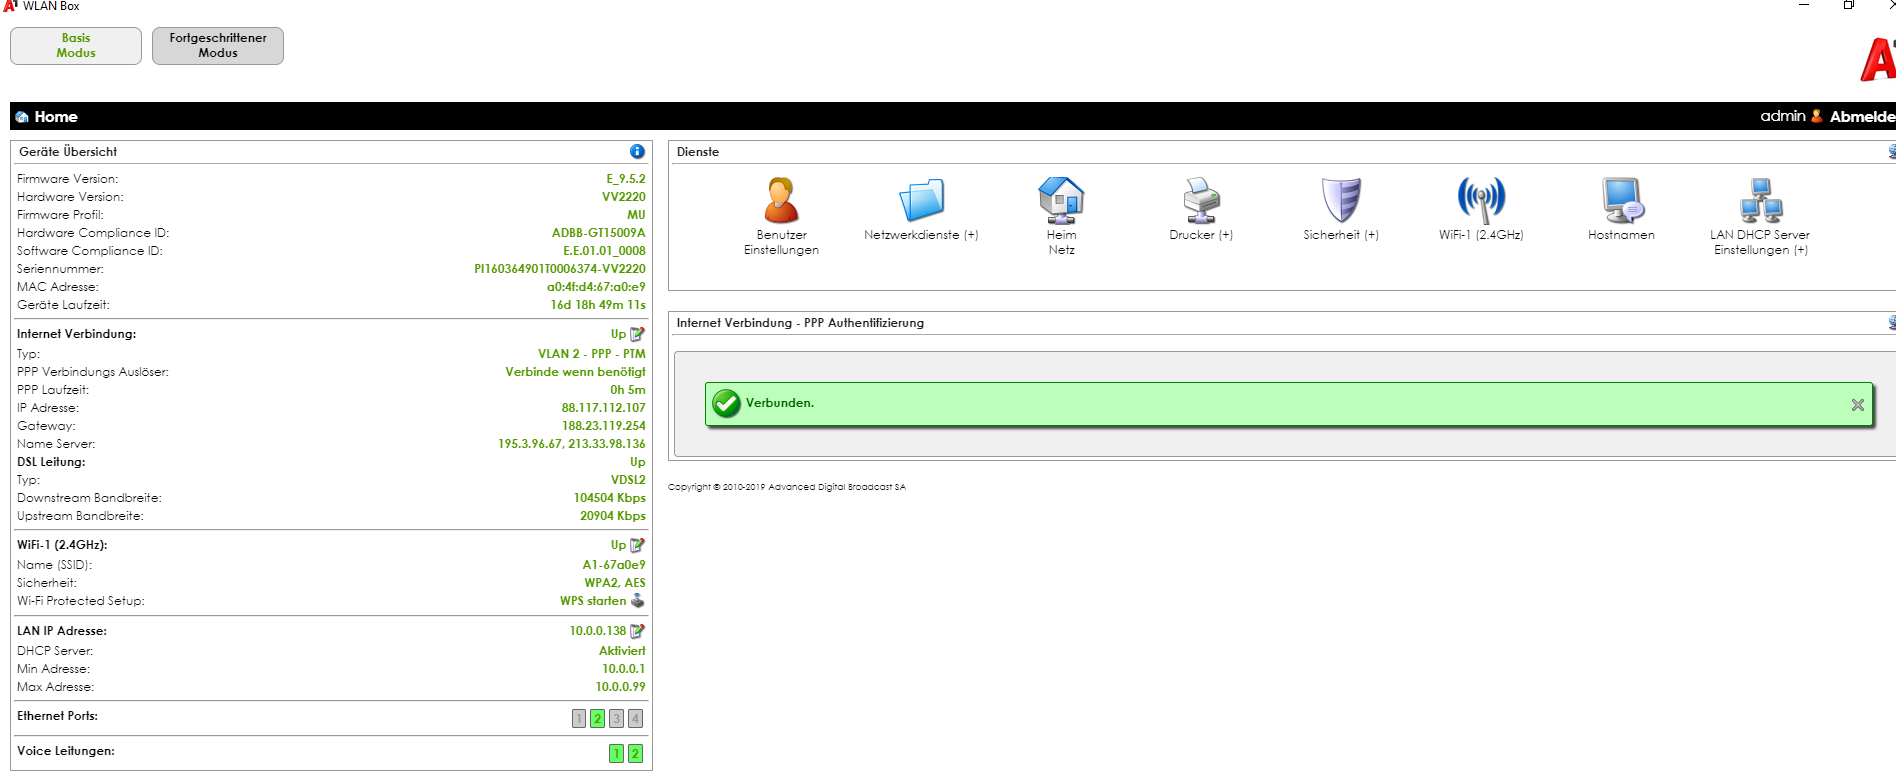Image resolution: width=1896 pixels, height=776 pixels.
Task: Select Typ VLAN 2 - PPP - PTM value
Action: pyautogui.click(x=592, y=354)
